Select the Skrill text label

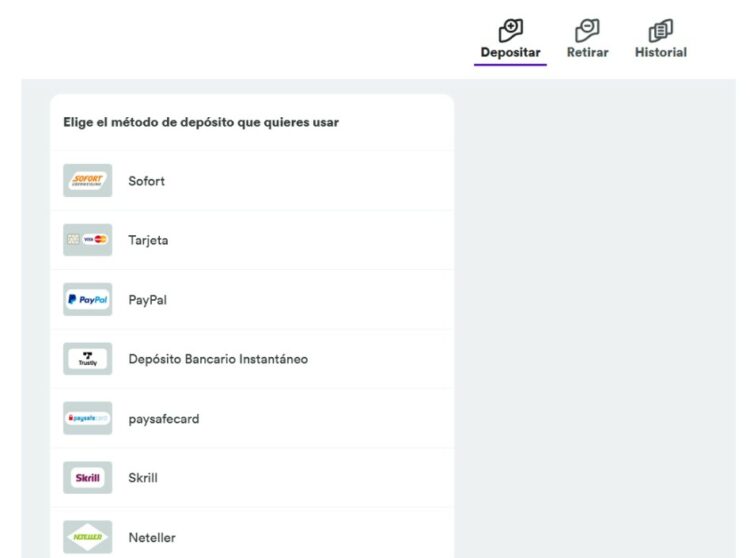143,478
